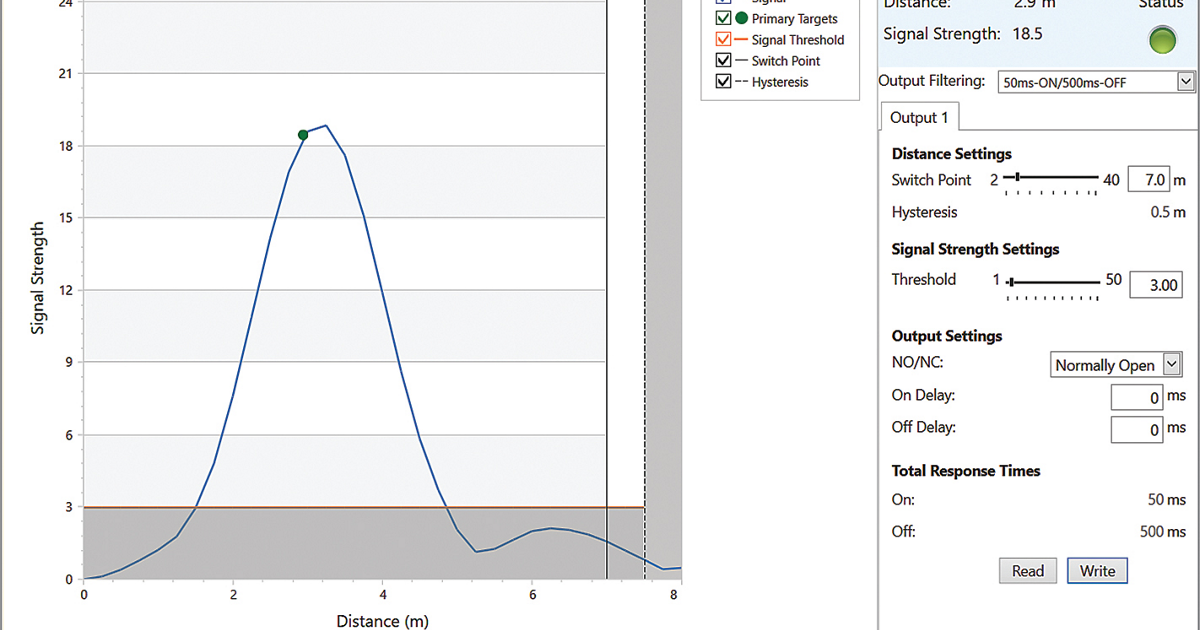Screen dimensions: 1200x630
Task: Click the Read button
Action: coord(1028,571)
